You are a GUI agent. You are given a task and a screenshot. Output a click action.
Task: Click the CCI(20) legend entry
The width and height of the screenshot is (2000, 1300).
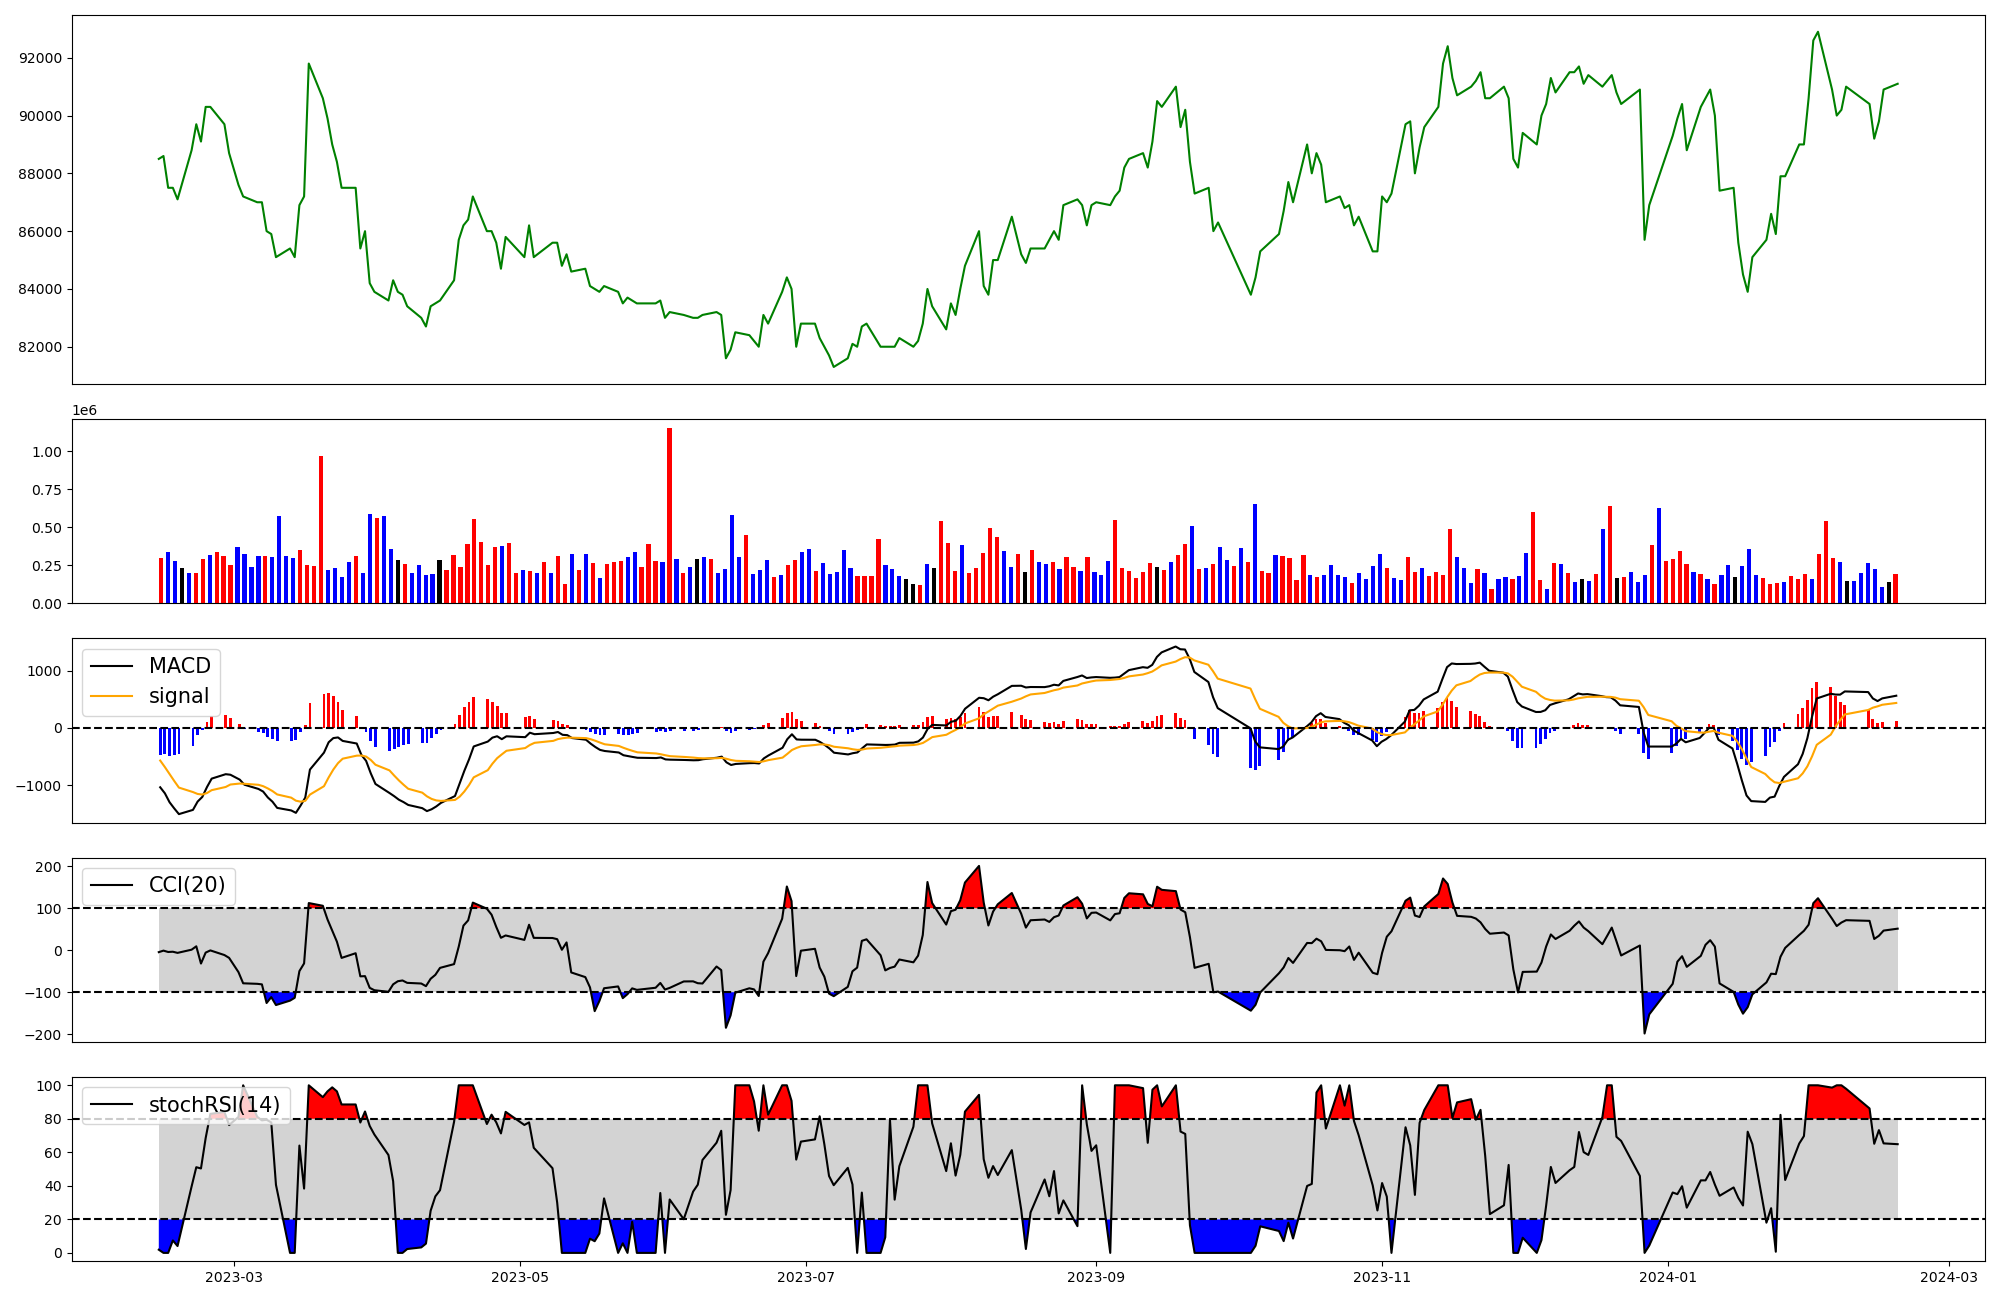187,885
